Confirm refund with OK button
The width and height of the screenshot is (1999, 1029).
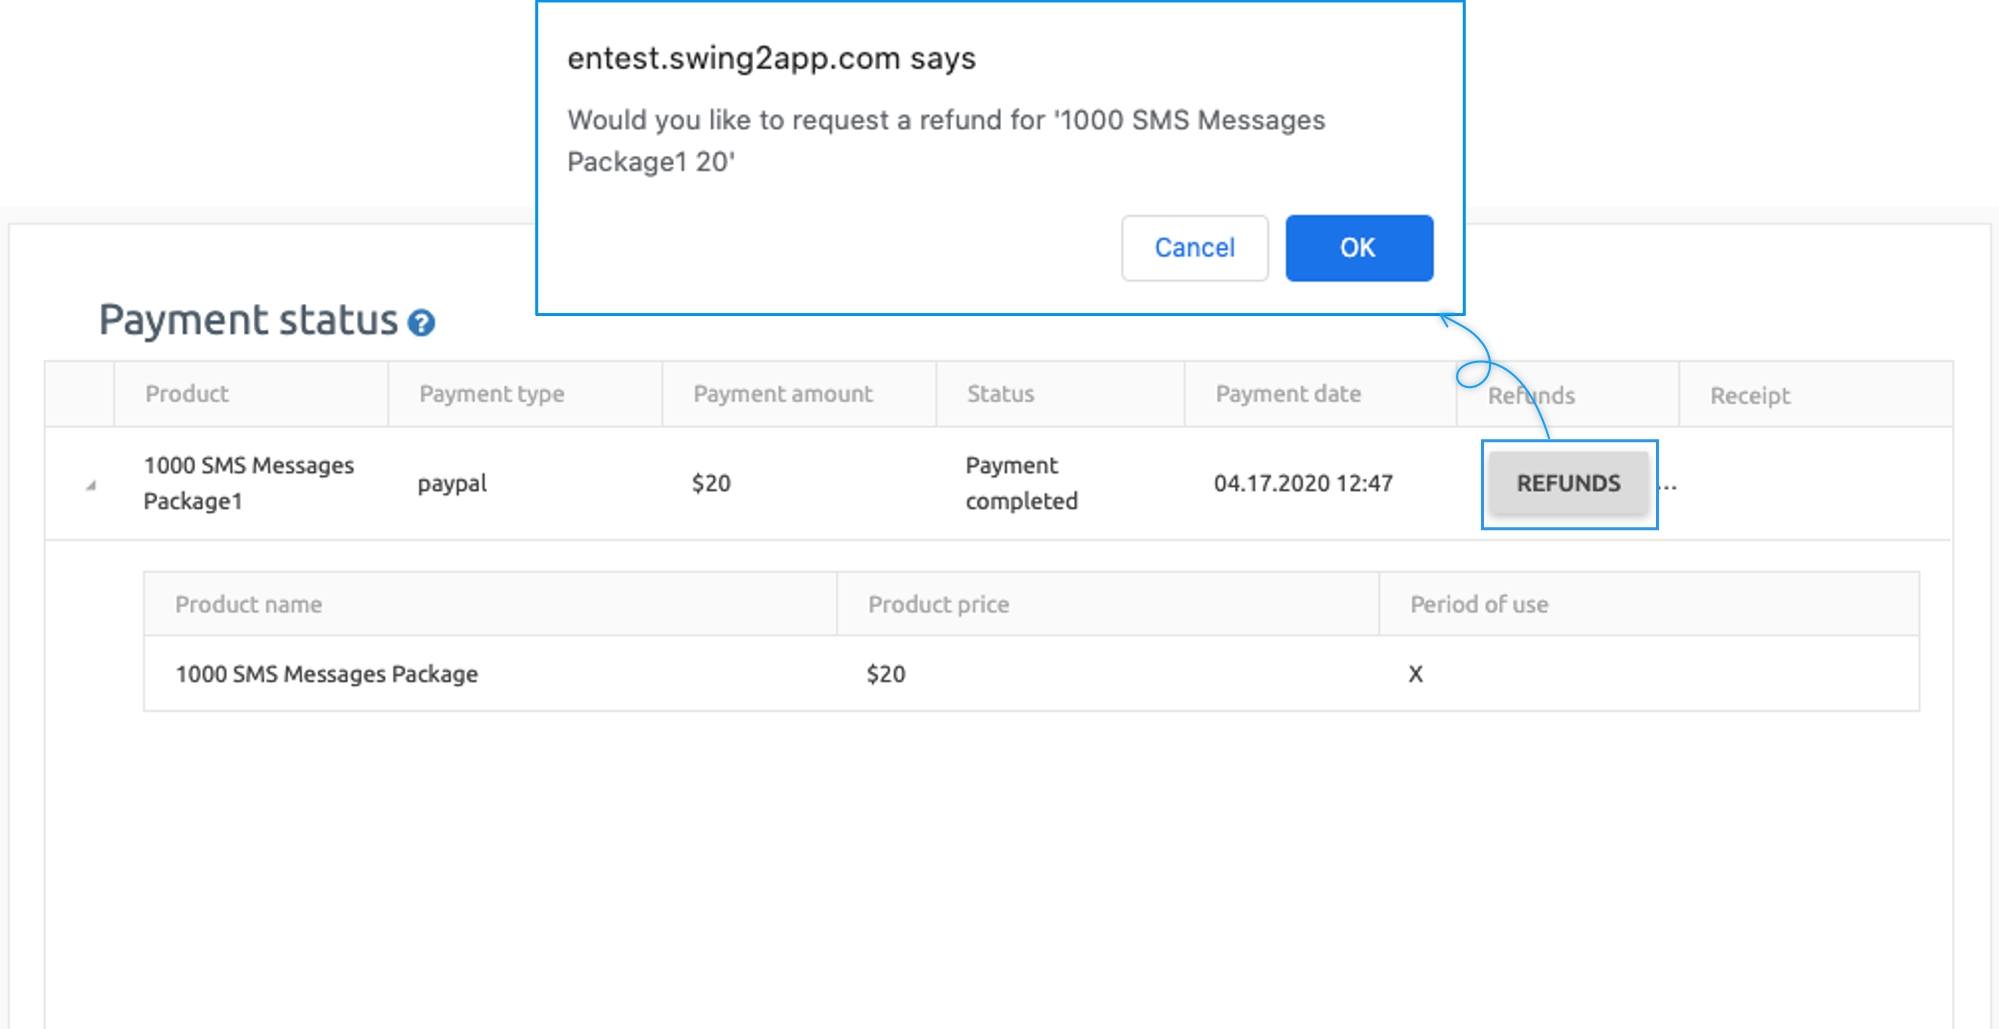click(x=1359, y=248)
